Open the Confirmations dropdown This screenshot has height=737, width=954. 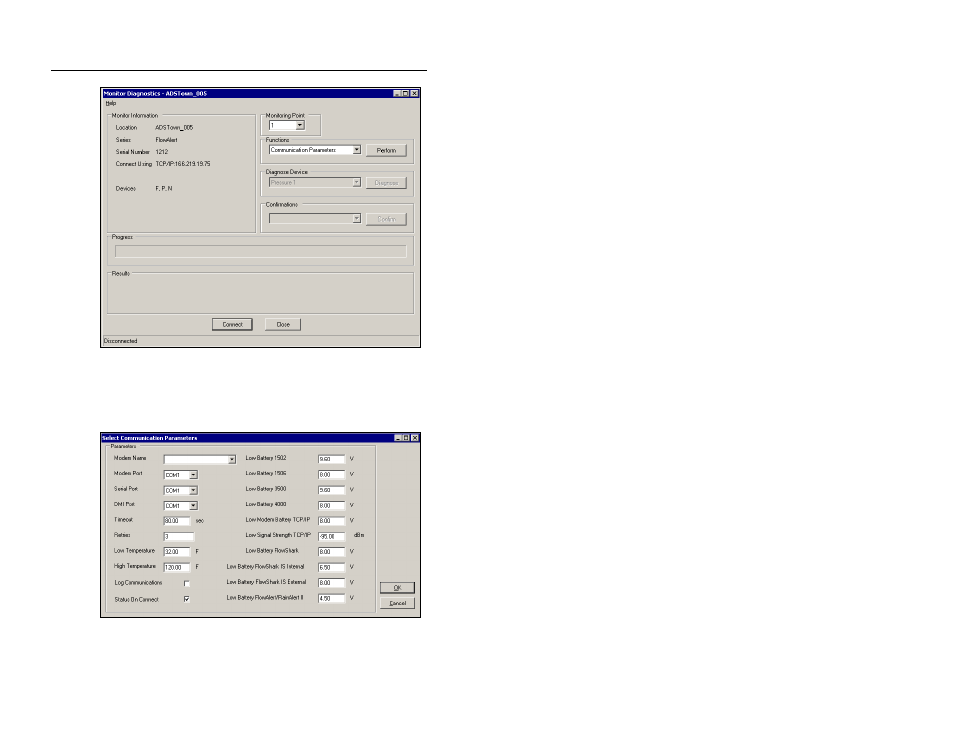pyautogui.click(x=357, y=218)
